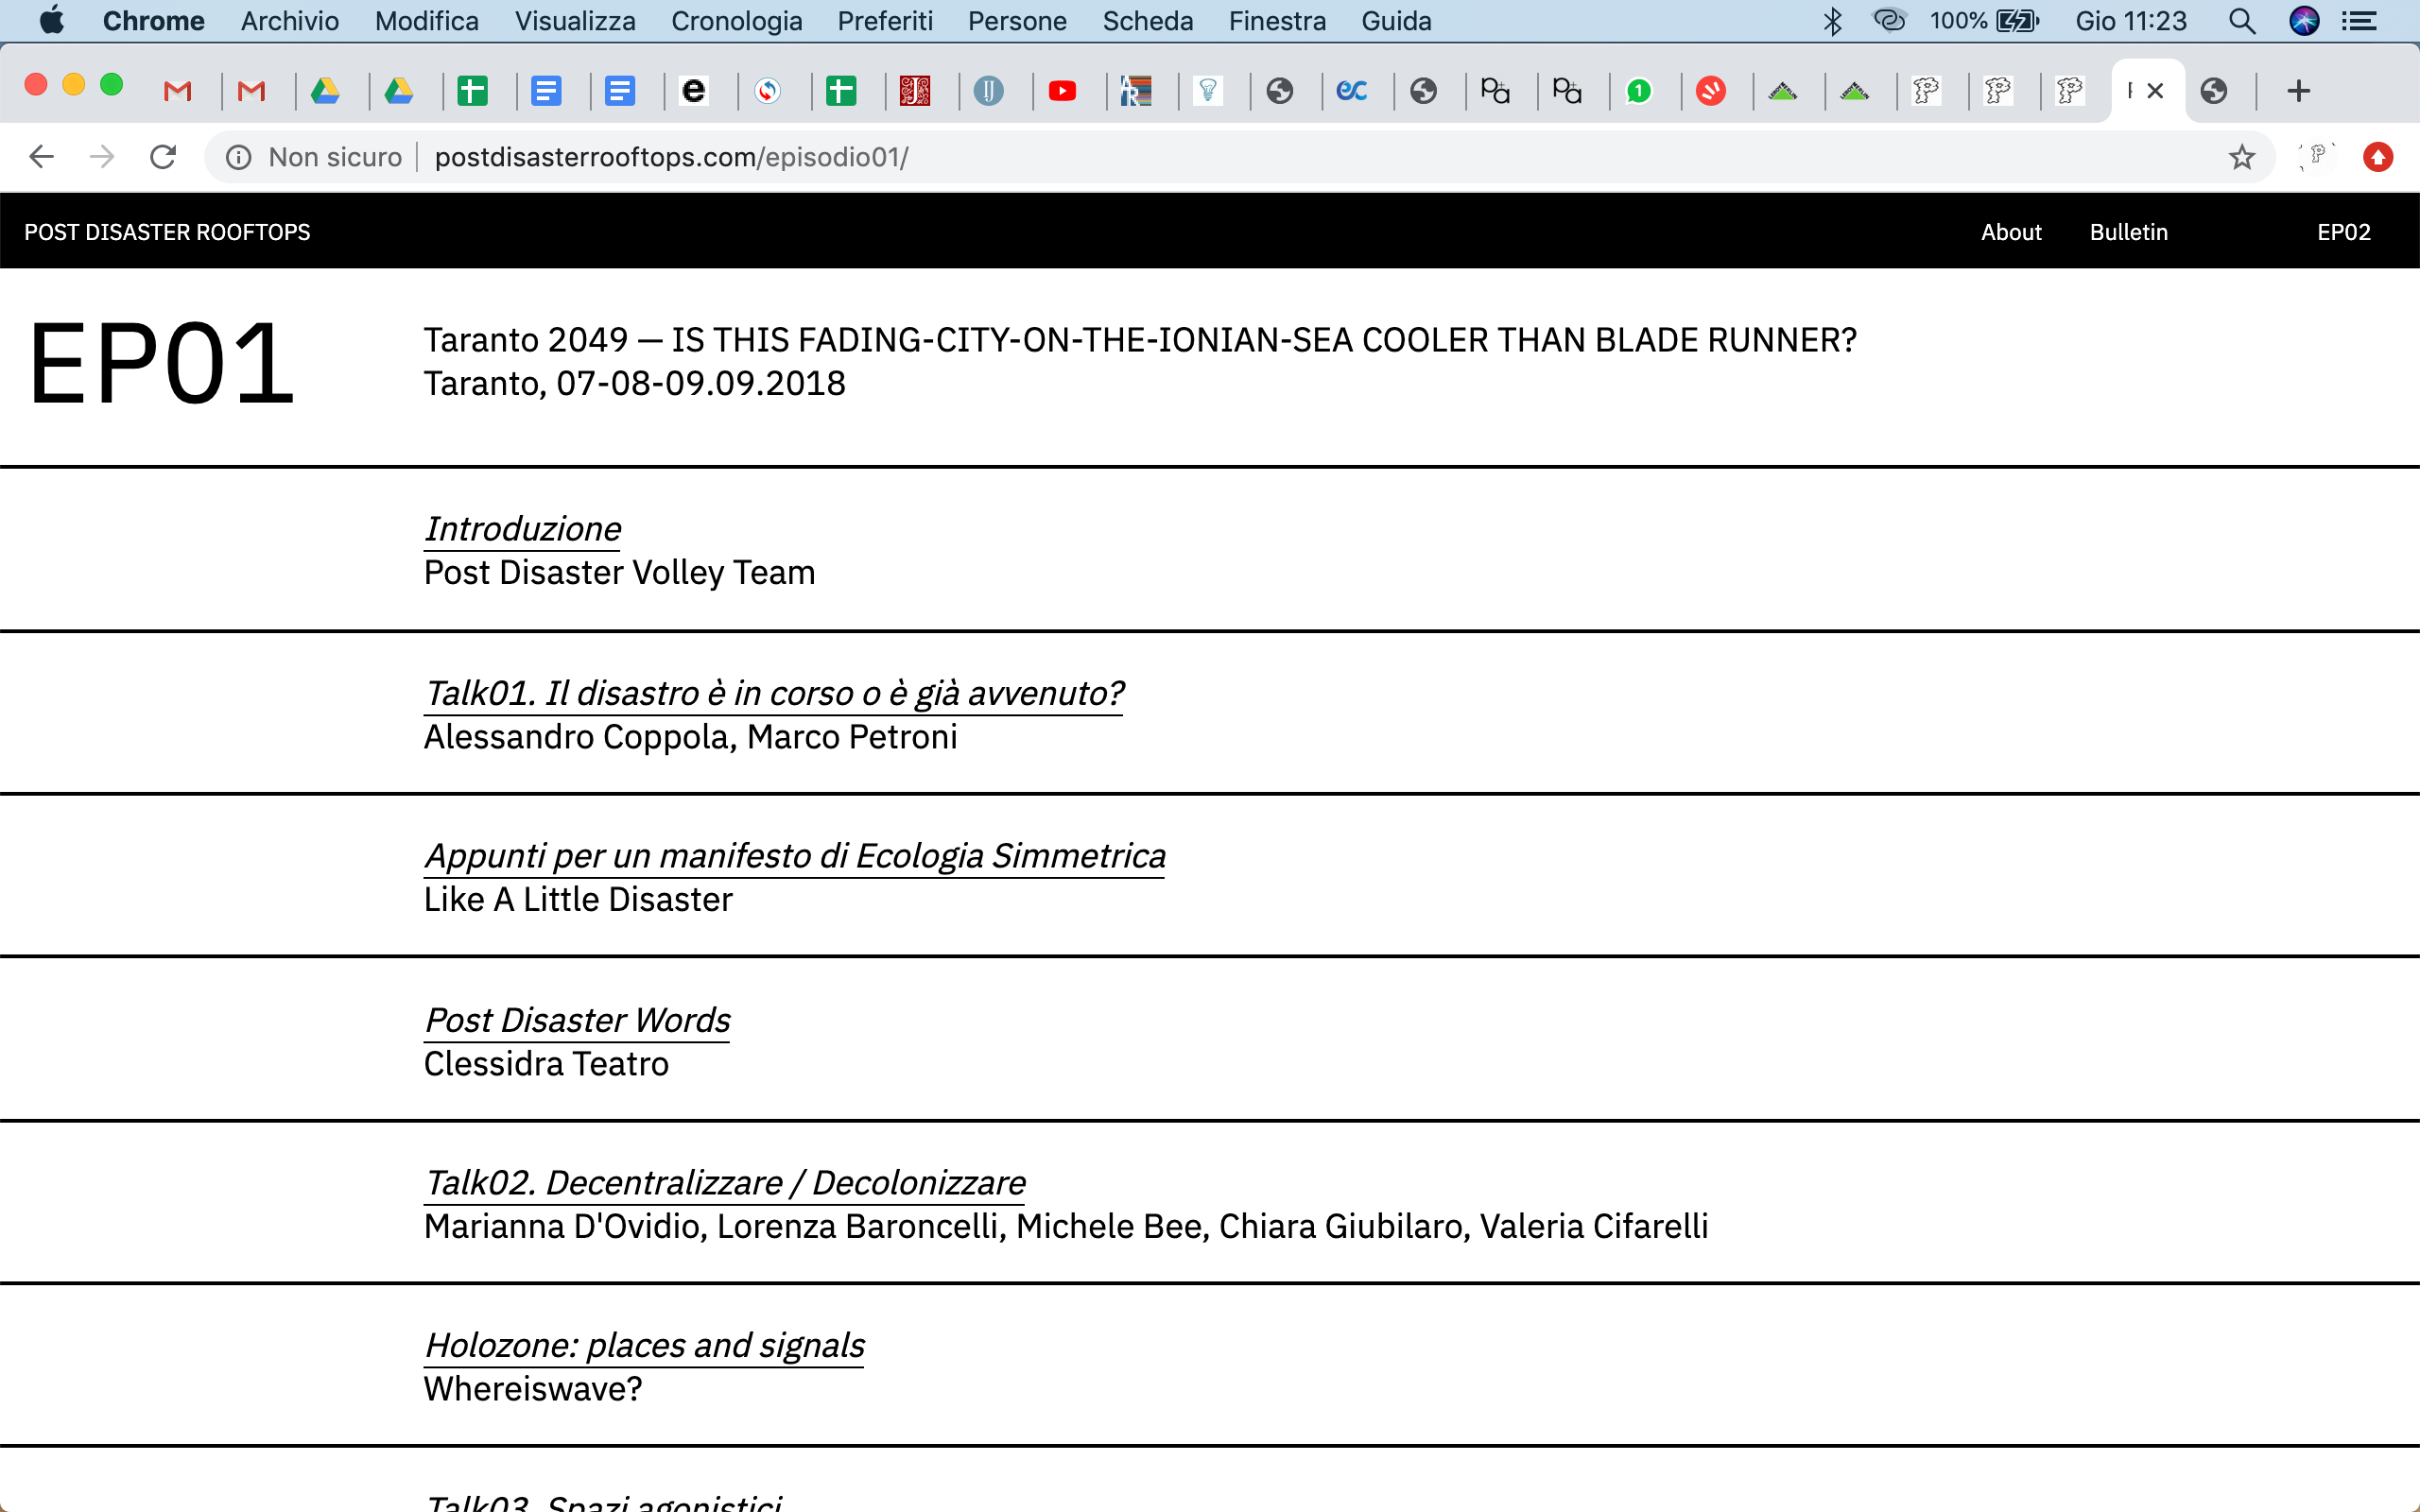Screen dimensions: 2420x1512
Task: Open the Introduzione link
Action: 522,529
